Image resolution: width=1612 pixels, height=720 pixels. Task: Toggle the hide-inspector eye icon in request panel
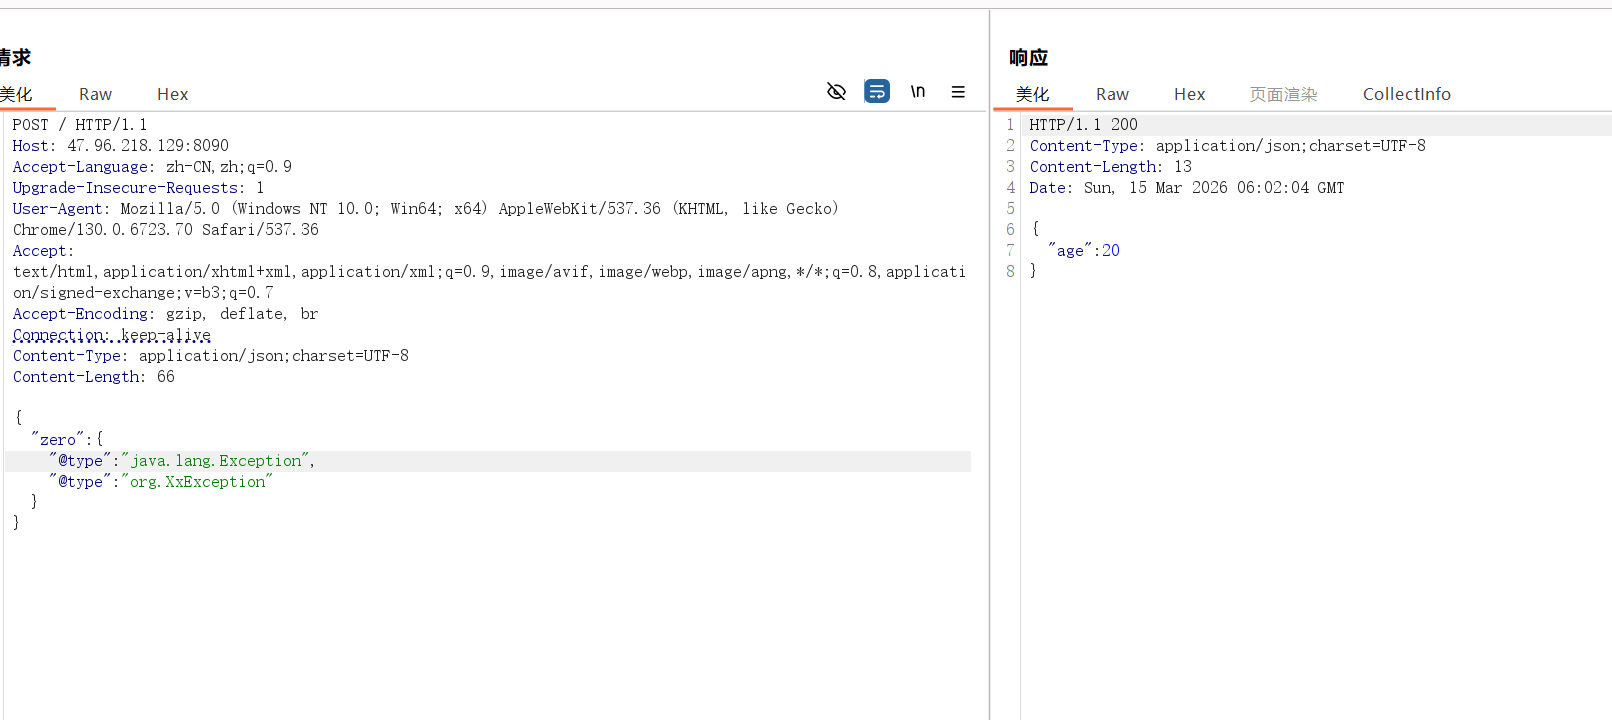[837, 92]
